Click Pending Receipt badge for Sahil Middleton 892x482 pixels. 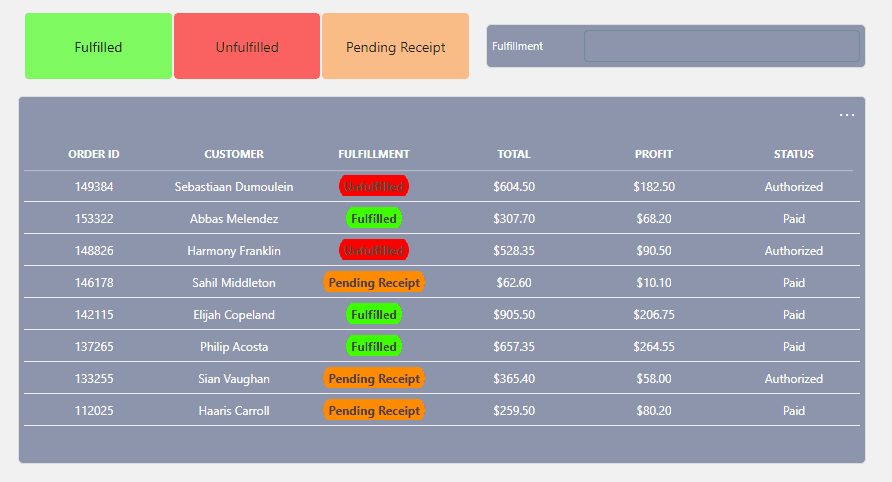point(374,283)
